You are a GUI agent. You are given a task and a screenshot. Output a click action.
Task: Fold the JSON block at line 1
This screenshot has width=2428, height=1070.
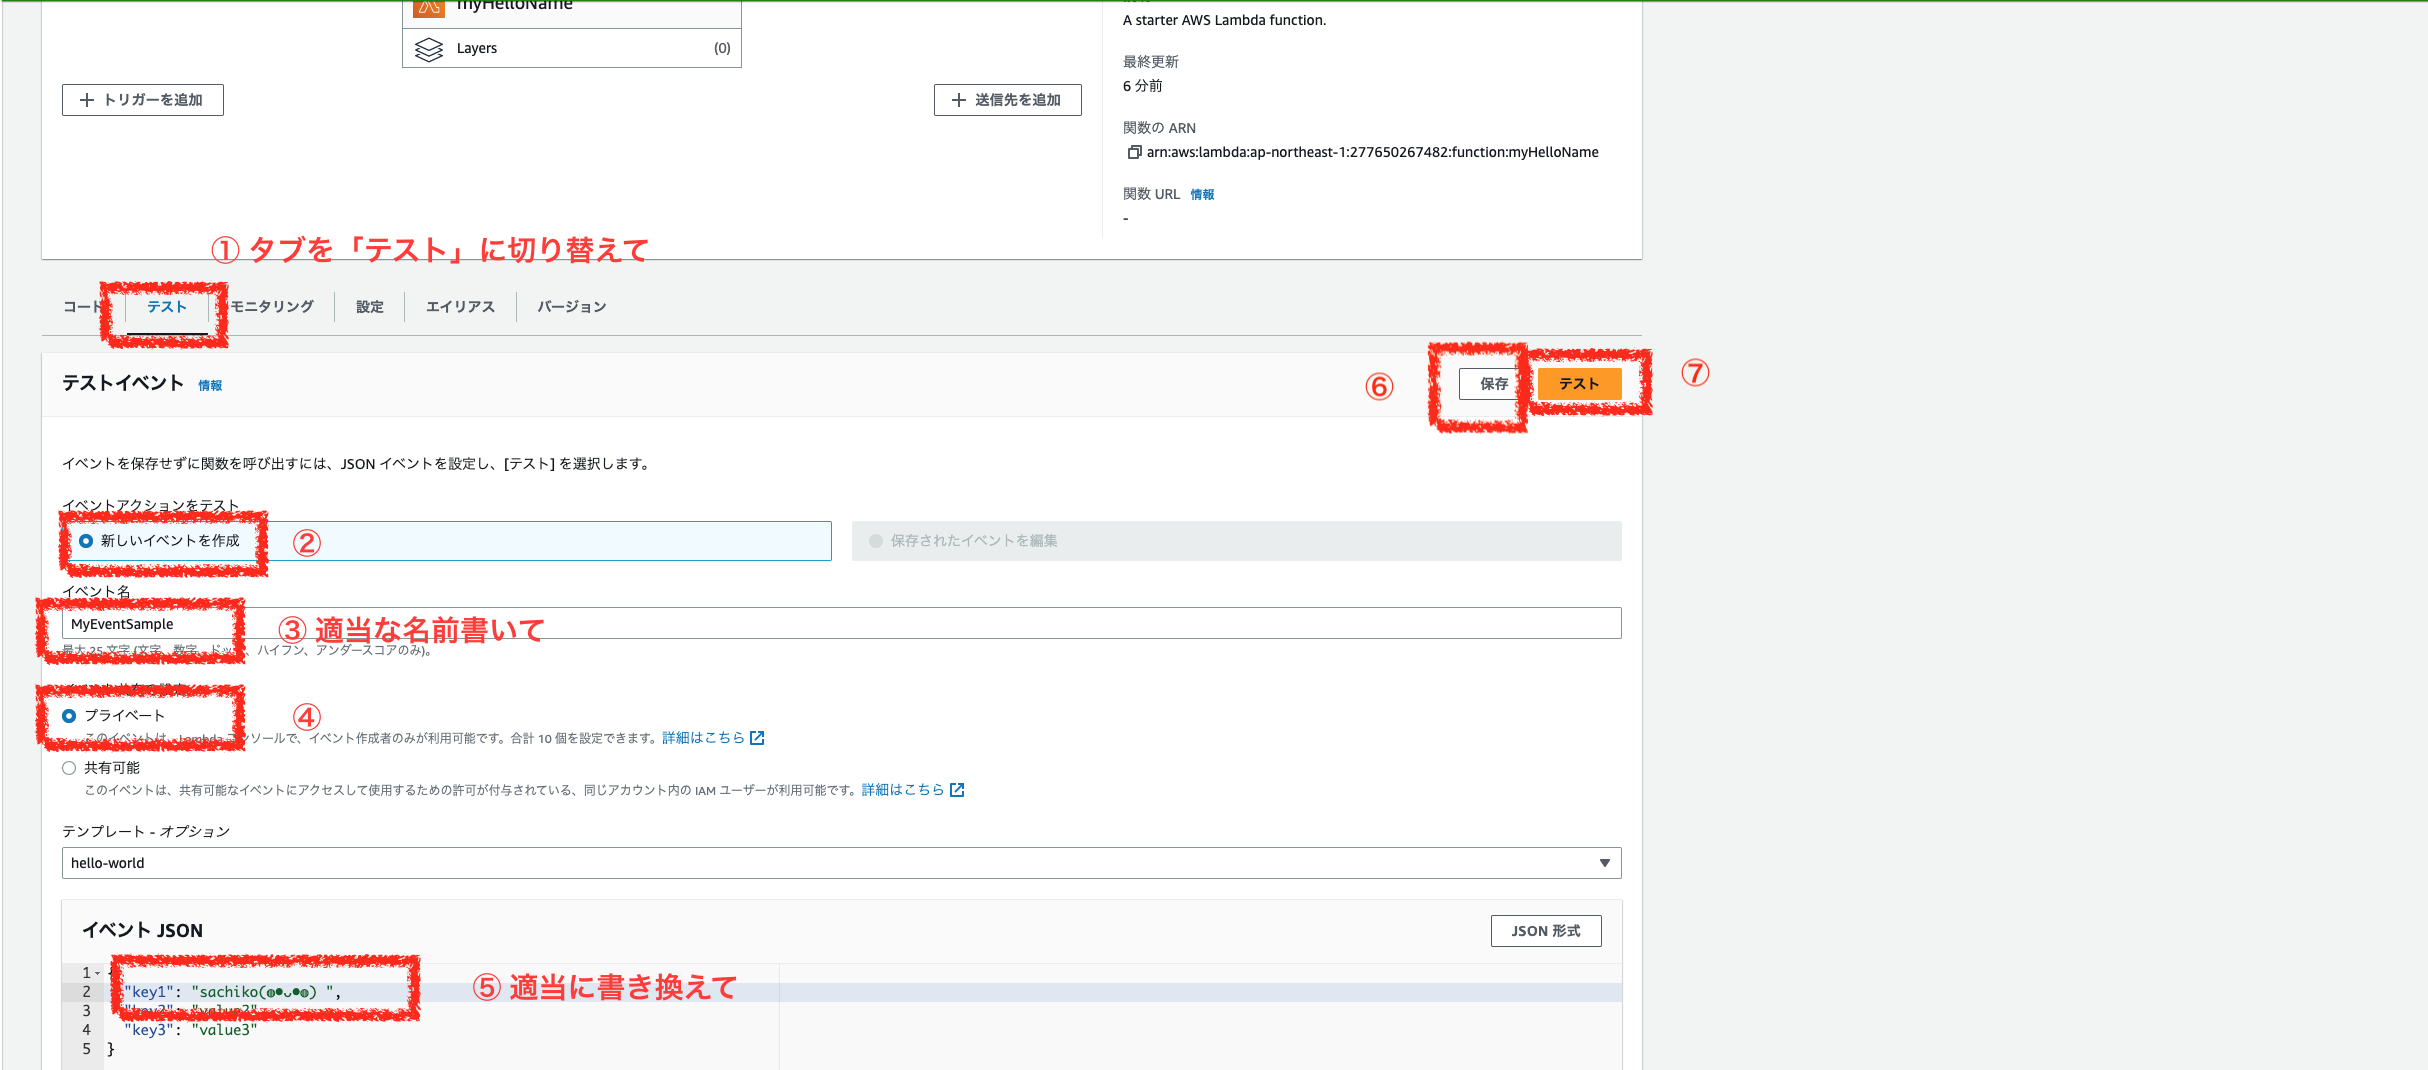98,973
